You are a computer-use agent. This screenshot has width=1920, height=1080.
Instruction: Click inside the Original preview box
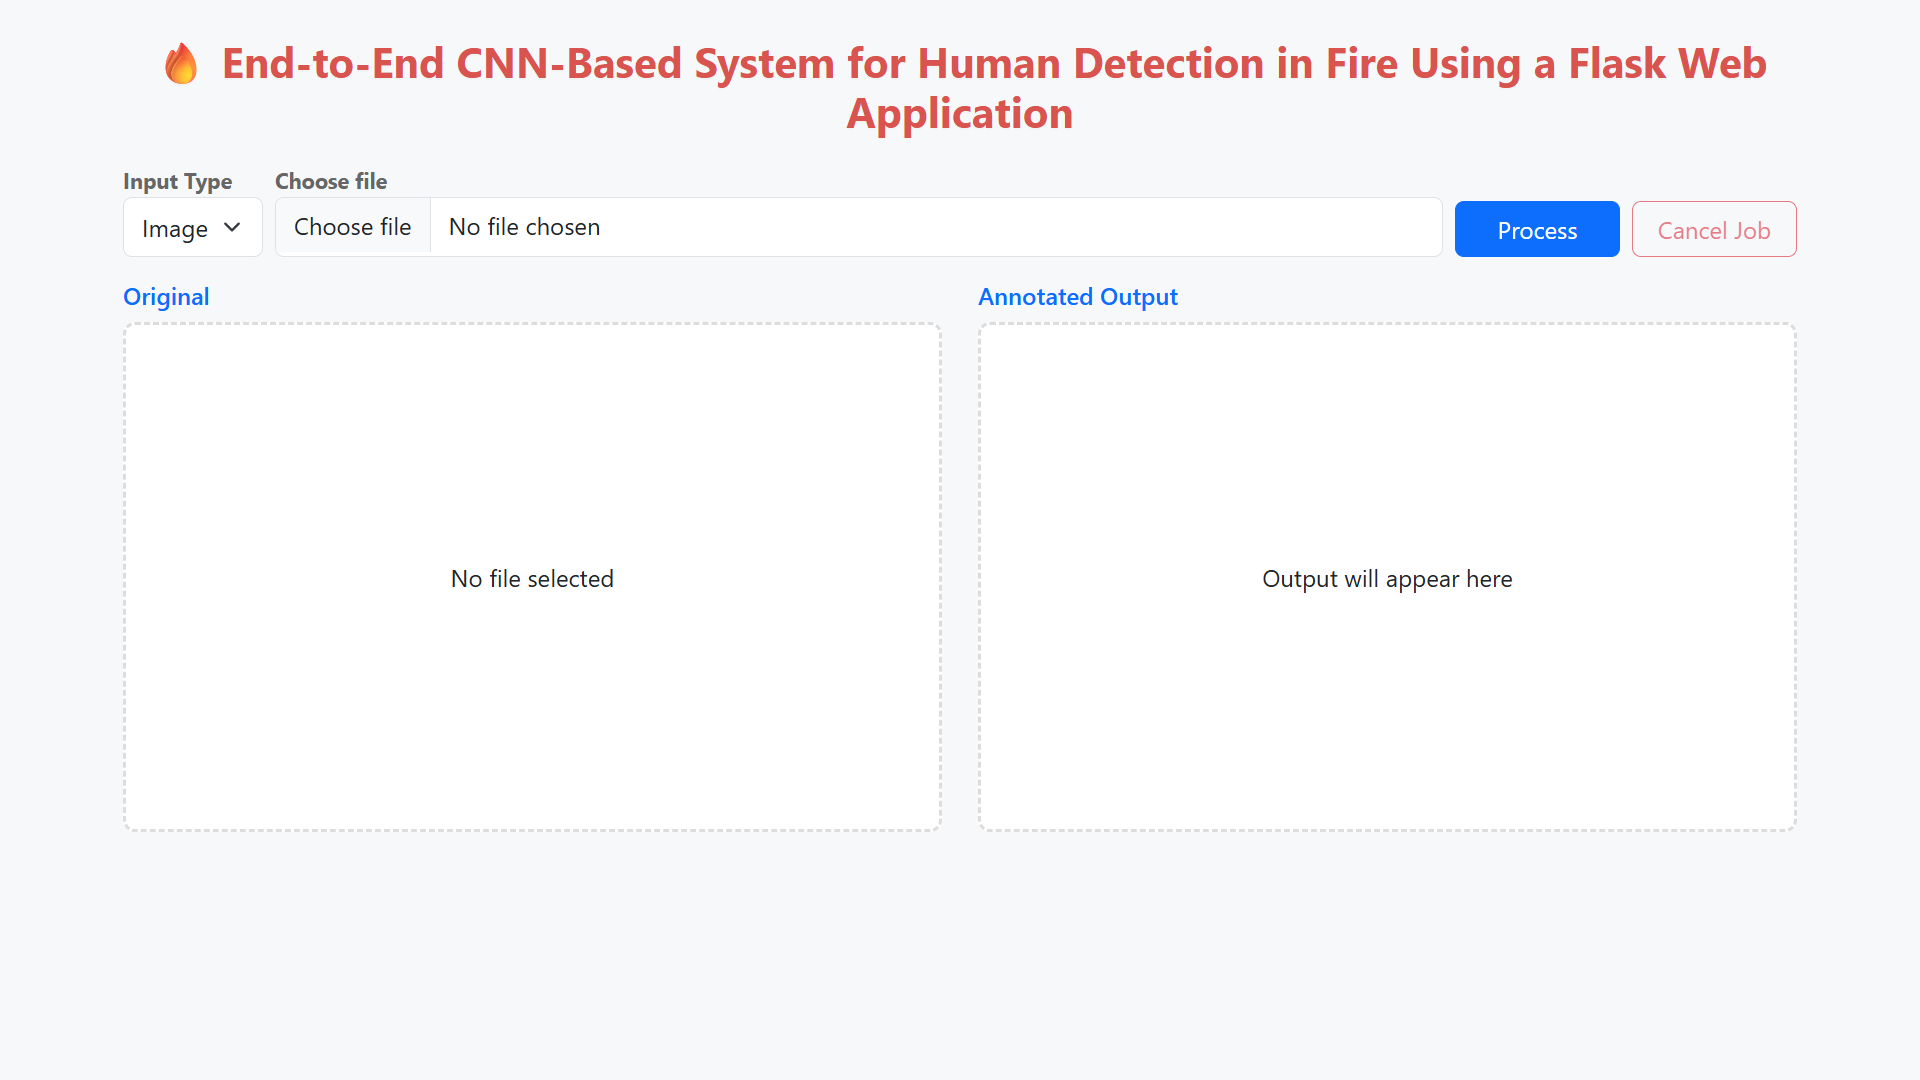(532, 450)
